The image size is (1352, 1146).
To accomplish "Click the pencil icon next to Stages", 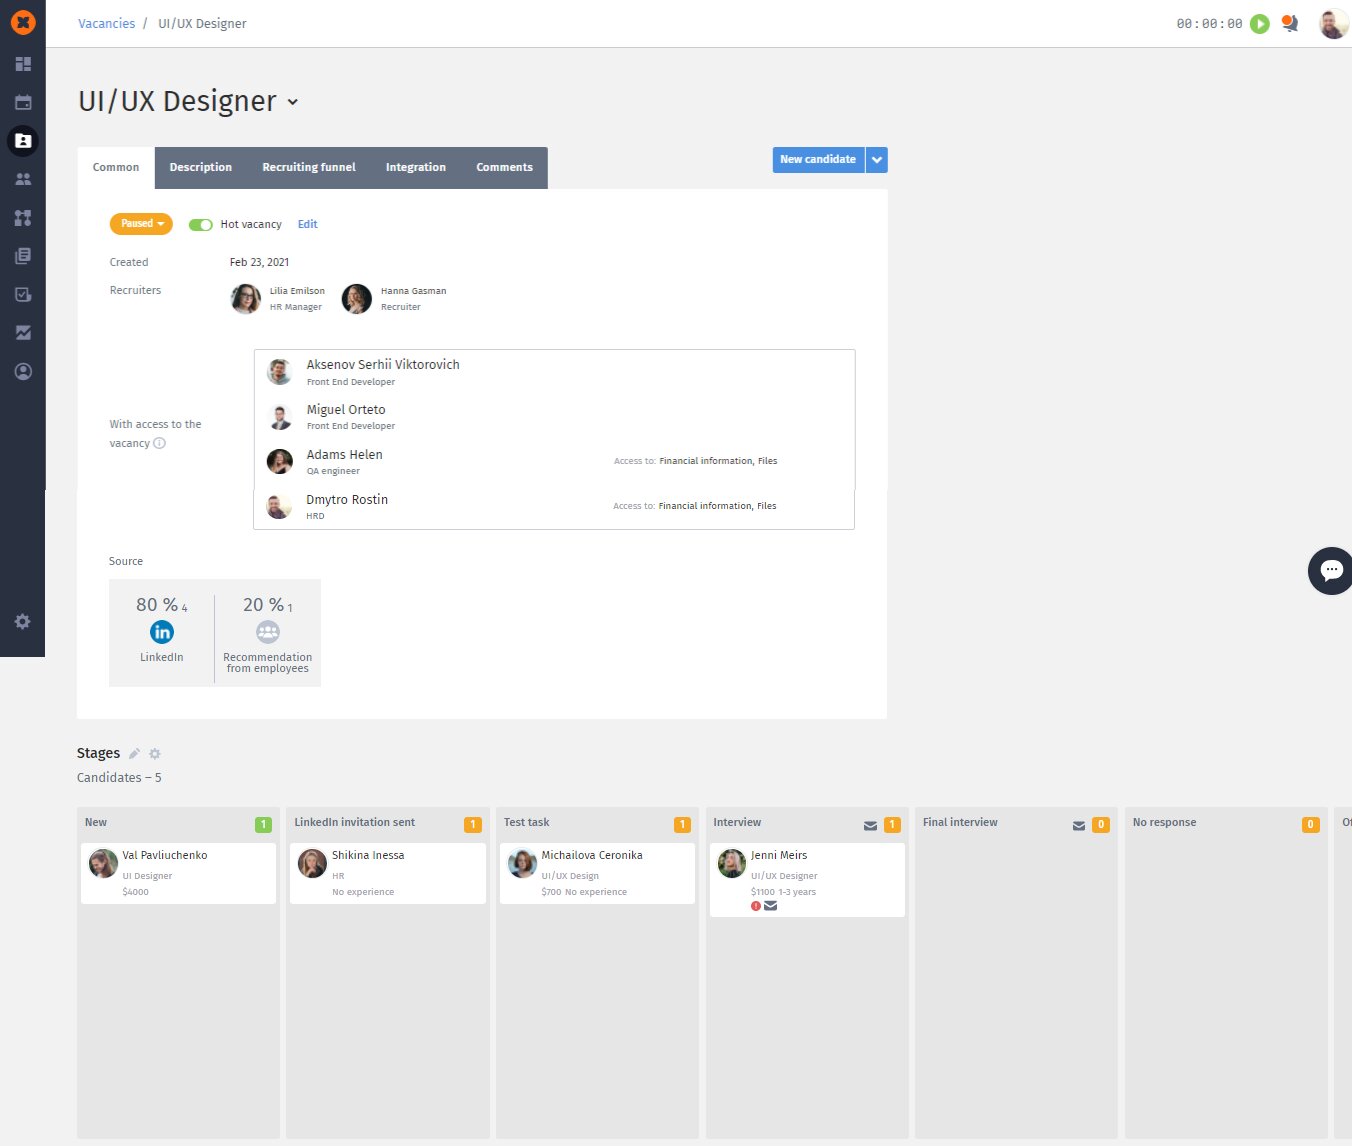I will [x=134, y=754].
